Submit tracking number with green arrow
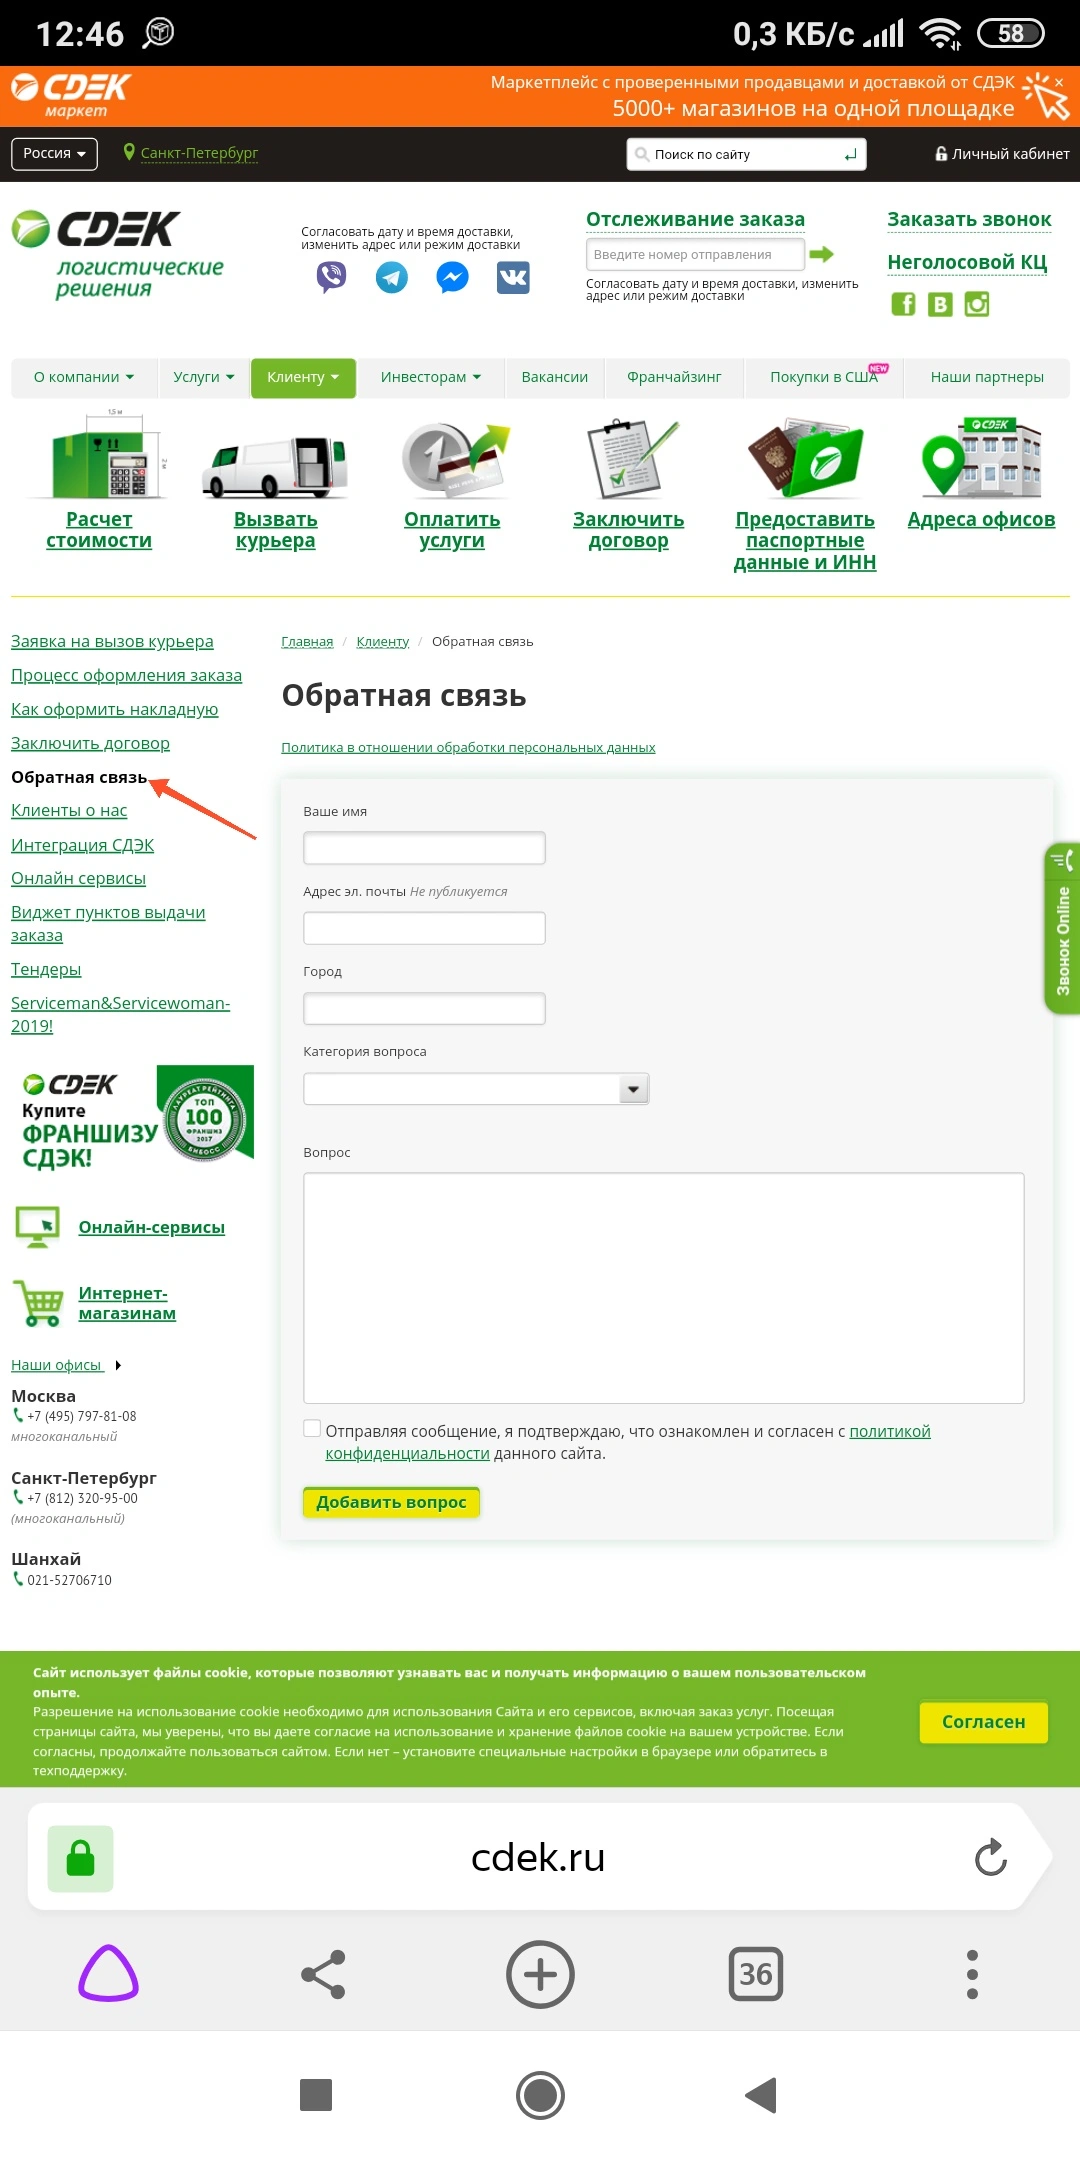The height and width of the screenshot is (2160, 1080). coord(822,254)
